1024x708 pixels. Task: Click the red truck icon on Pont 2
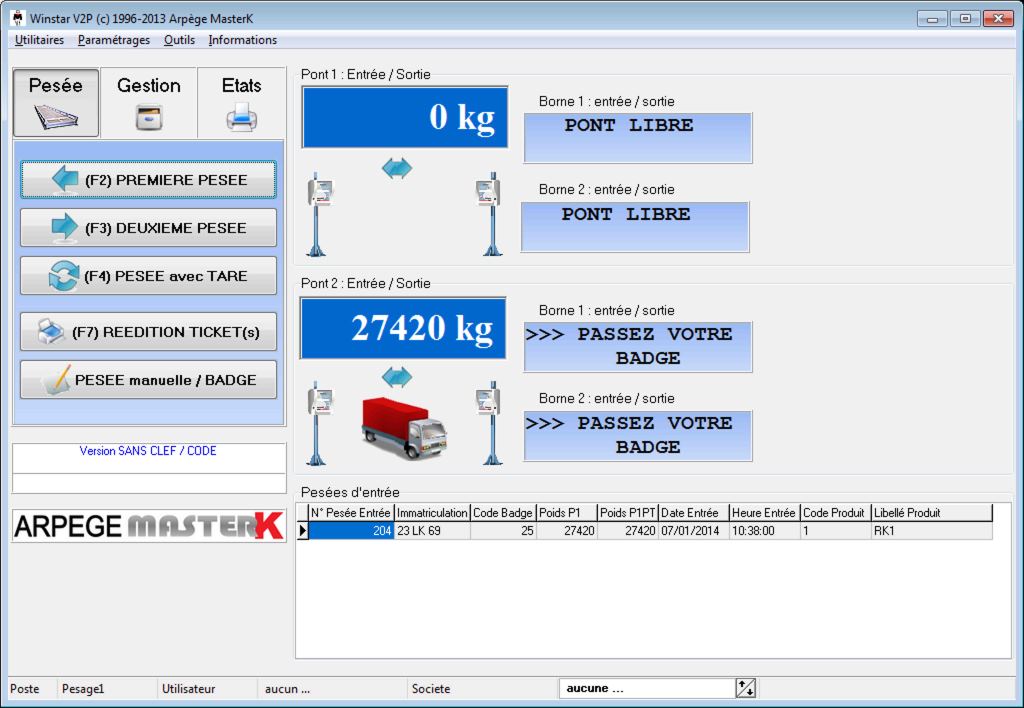[x=404, y=427]
